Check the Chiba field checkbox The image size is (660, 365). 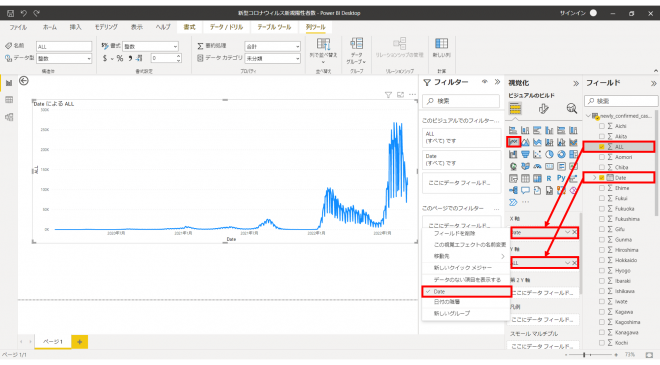click(x=602, y=167)
